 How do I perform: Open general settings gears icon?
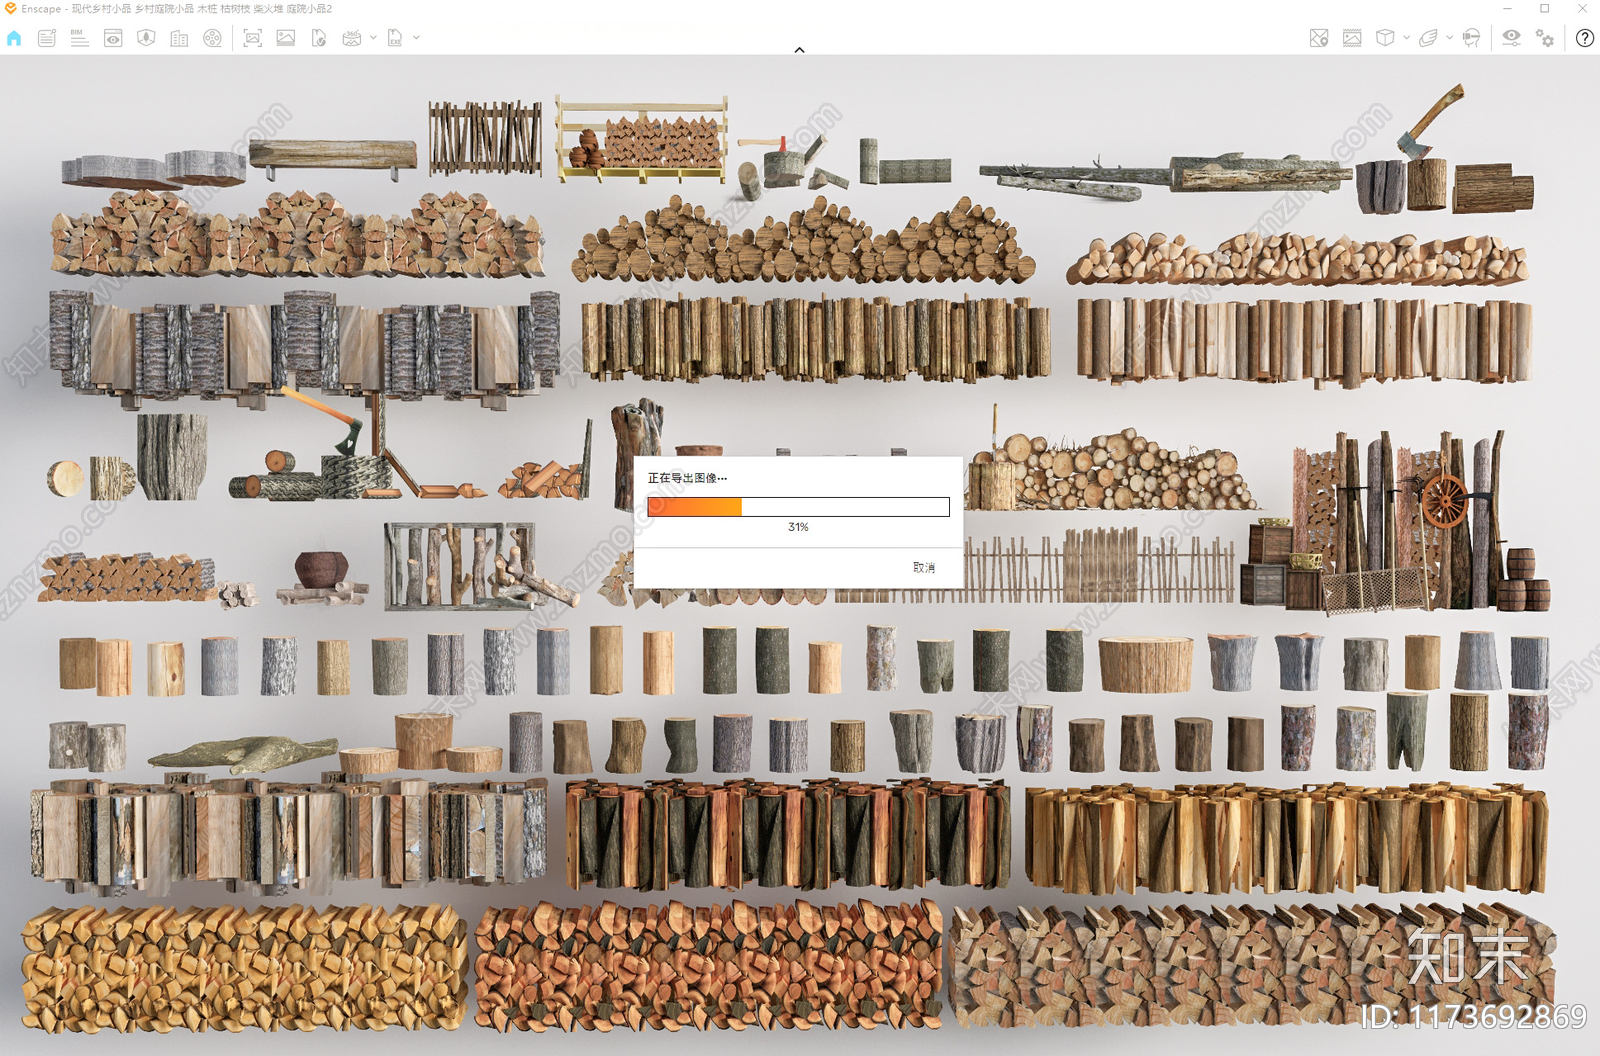[x=1545, y=38]
